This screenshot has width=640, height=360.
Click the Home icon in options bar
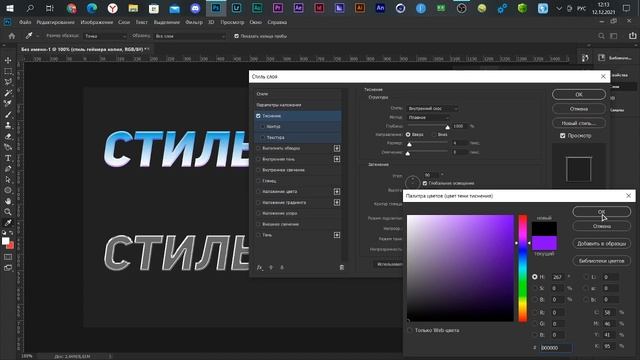coord(12,36)
